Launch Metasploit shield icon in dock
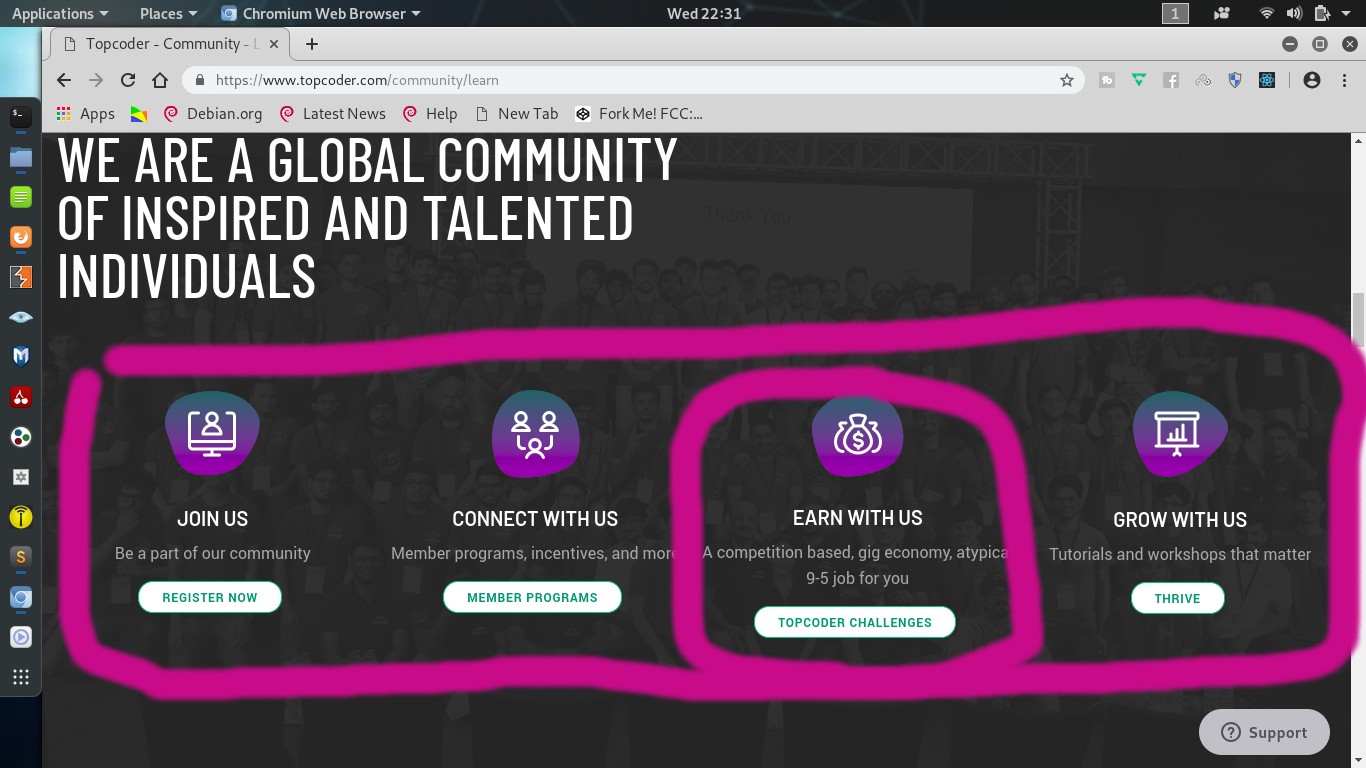This screenshot has width=1366, height=768. click(20, 357)
